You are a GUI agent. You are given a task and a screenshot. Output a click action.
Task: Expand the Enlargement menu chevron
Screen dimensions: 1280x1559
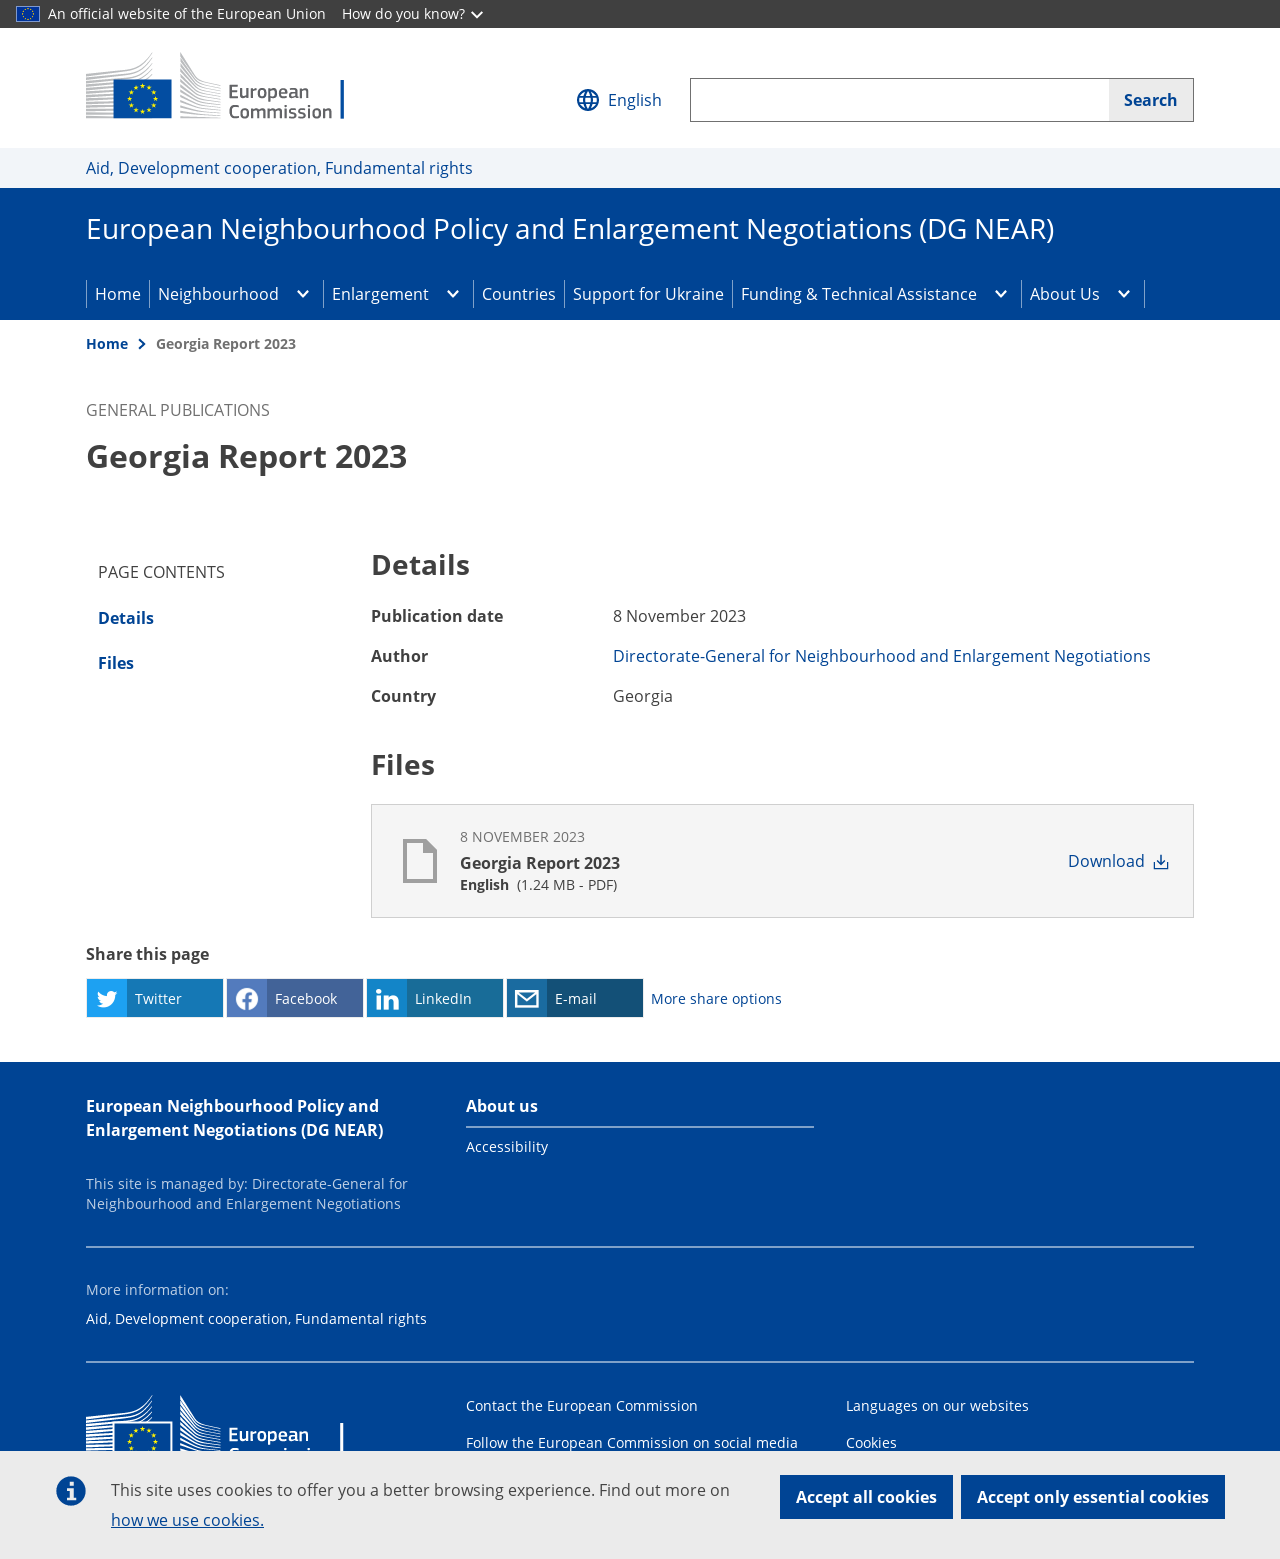(x=453, y=294)
